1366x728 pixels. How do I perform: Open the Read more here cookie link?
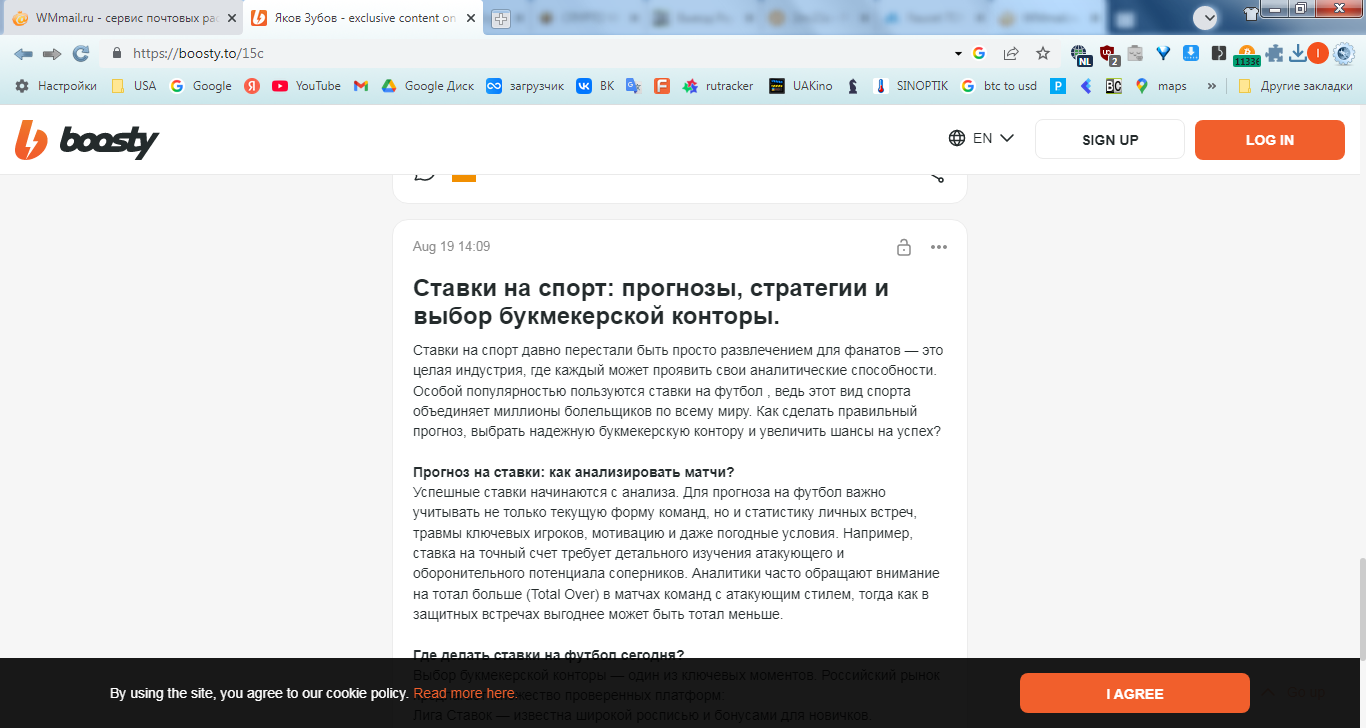(464, 693)
